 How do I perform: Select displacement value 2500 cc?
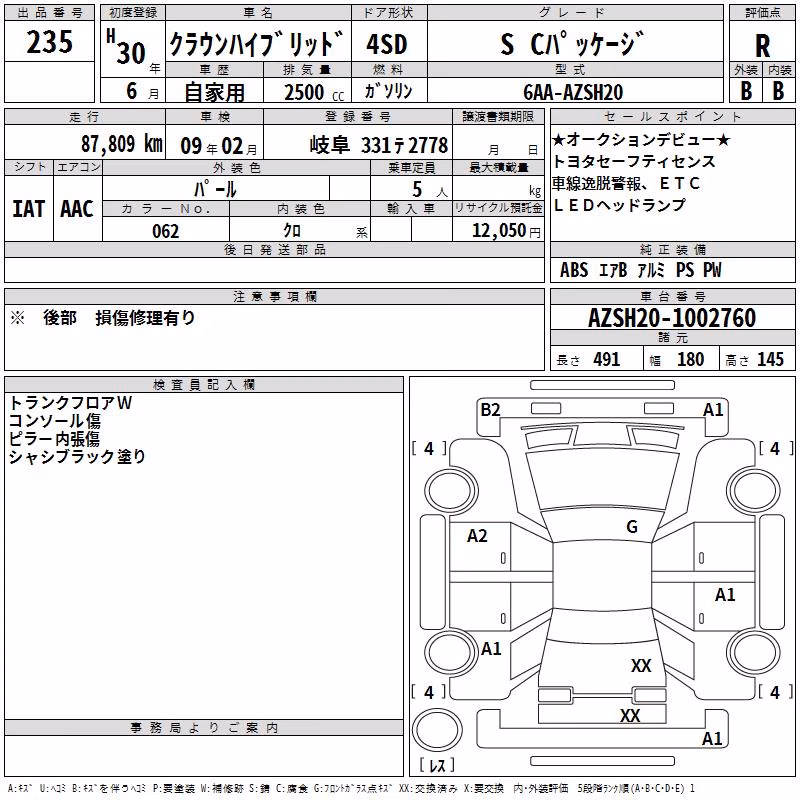pyautogui.click(x=314, y=92)
